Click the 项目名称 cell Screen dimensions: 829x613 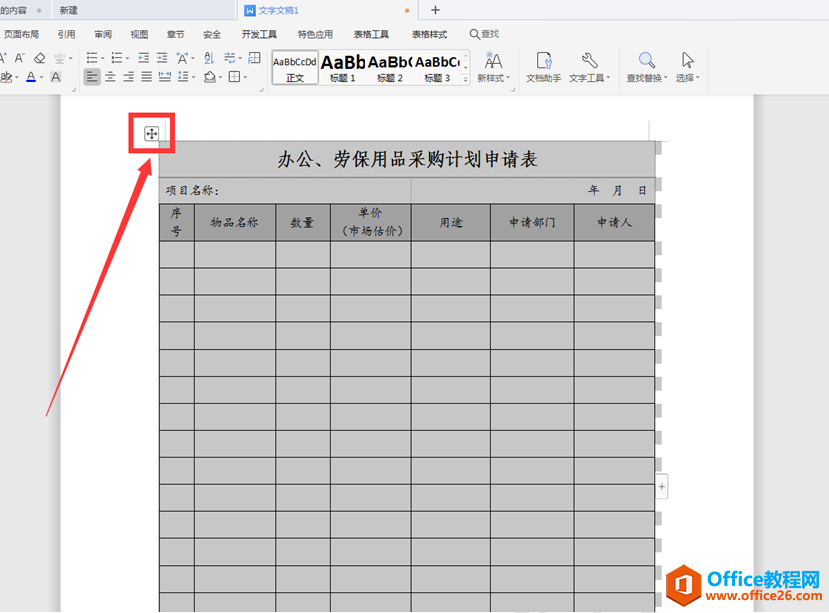[285, 190]
